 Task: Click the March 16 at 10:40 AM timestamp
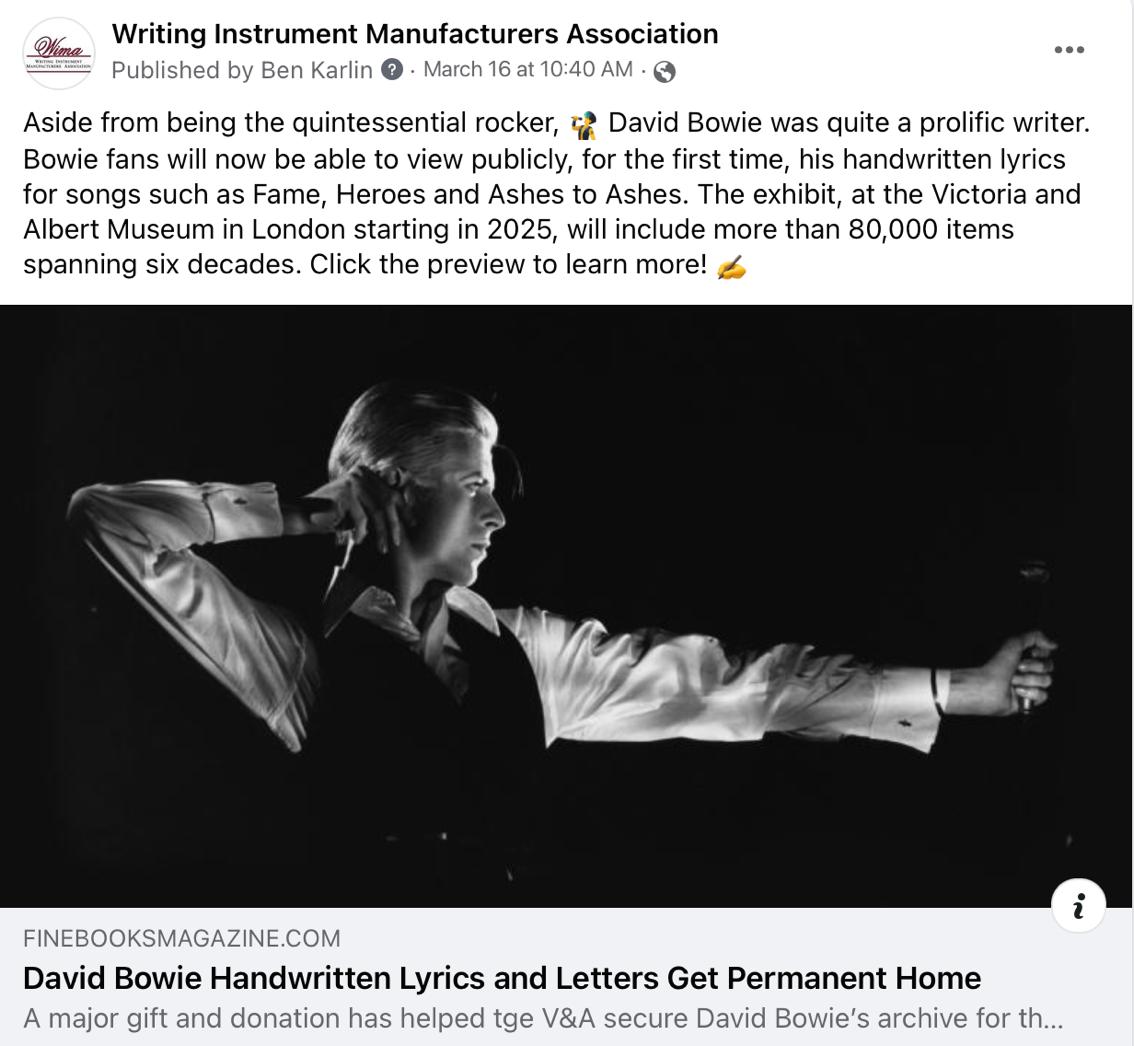click(x=528, y=69)
